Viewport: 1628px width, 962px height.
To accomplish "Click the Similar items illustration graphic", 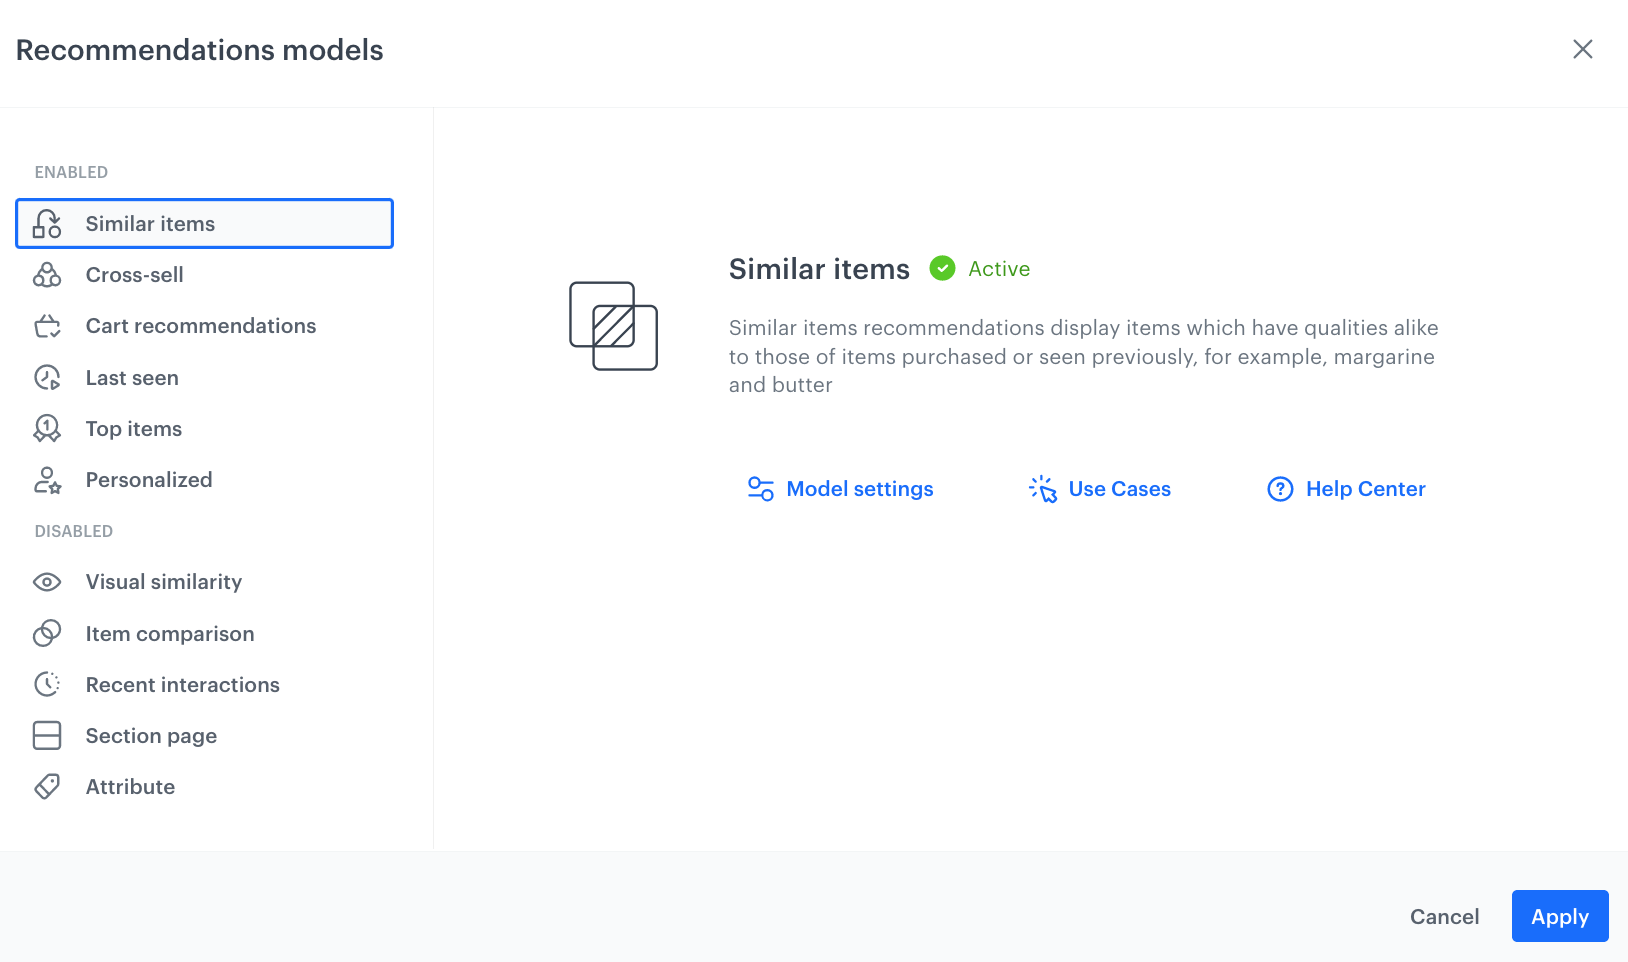I will 612,326.
